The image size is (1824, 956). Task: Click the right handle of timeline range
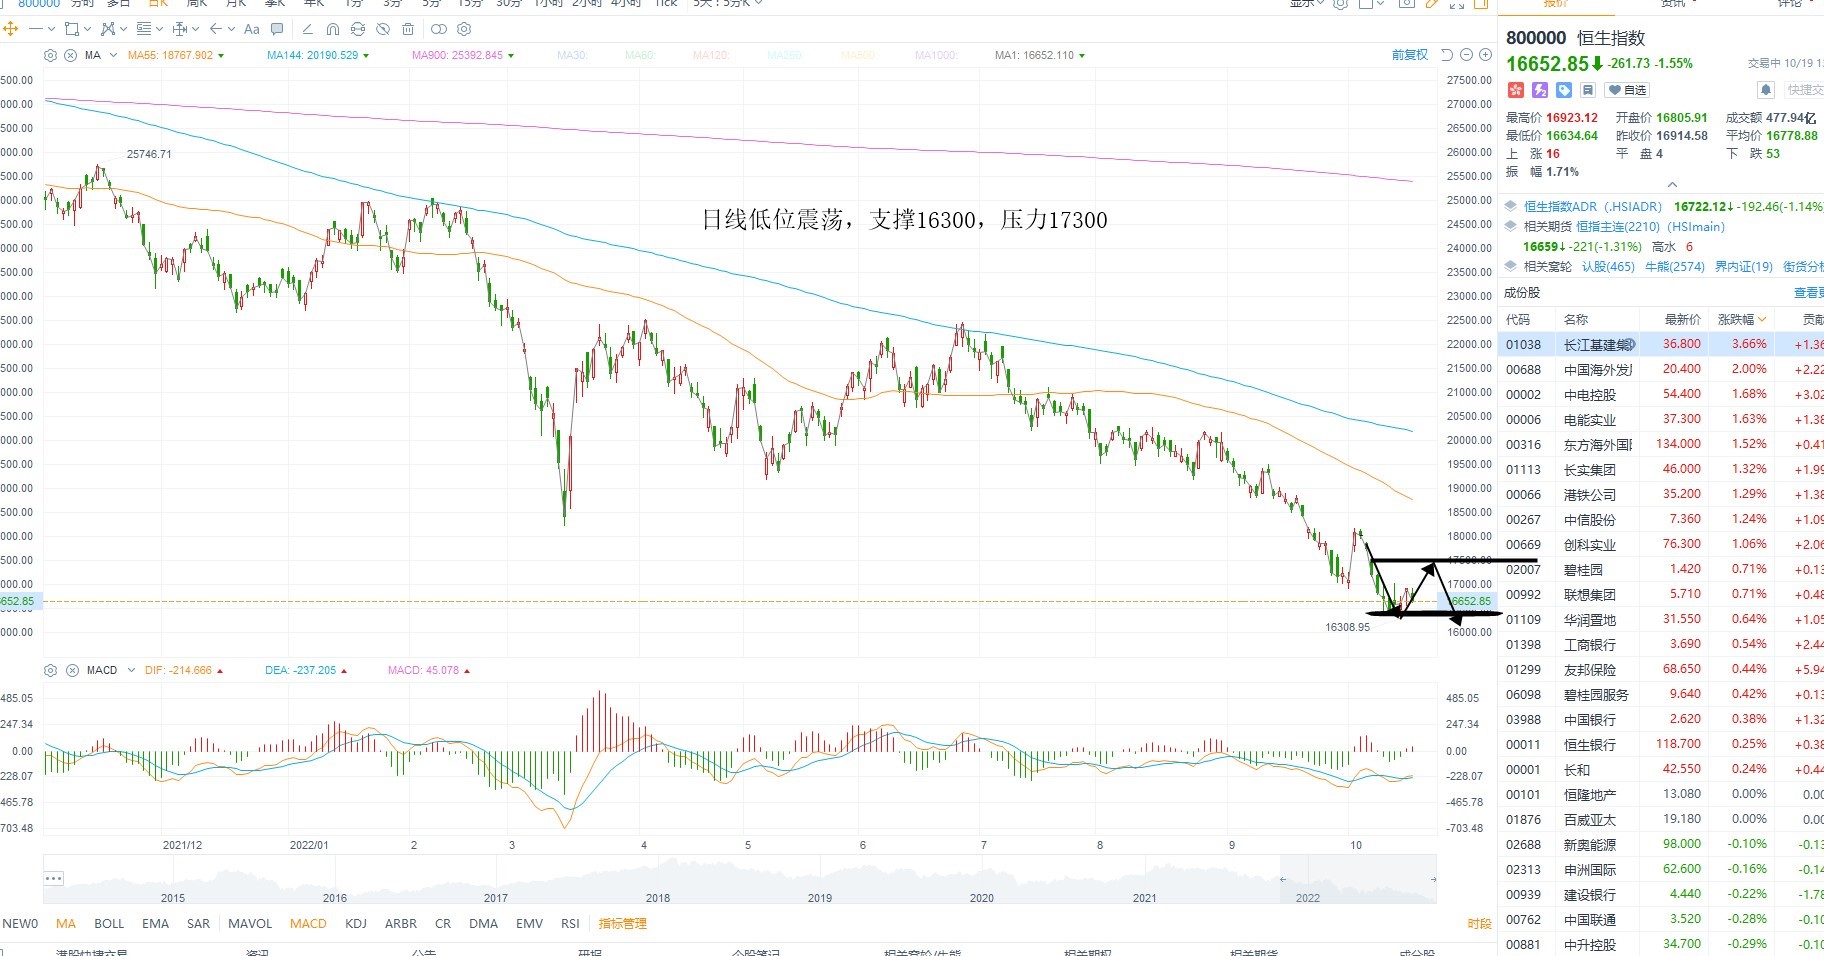[1433, 879]
